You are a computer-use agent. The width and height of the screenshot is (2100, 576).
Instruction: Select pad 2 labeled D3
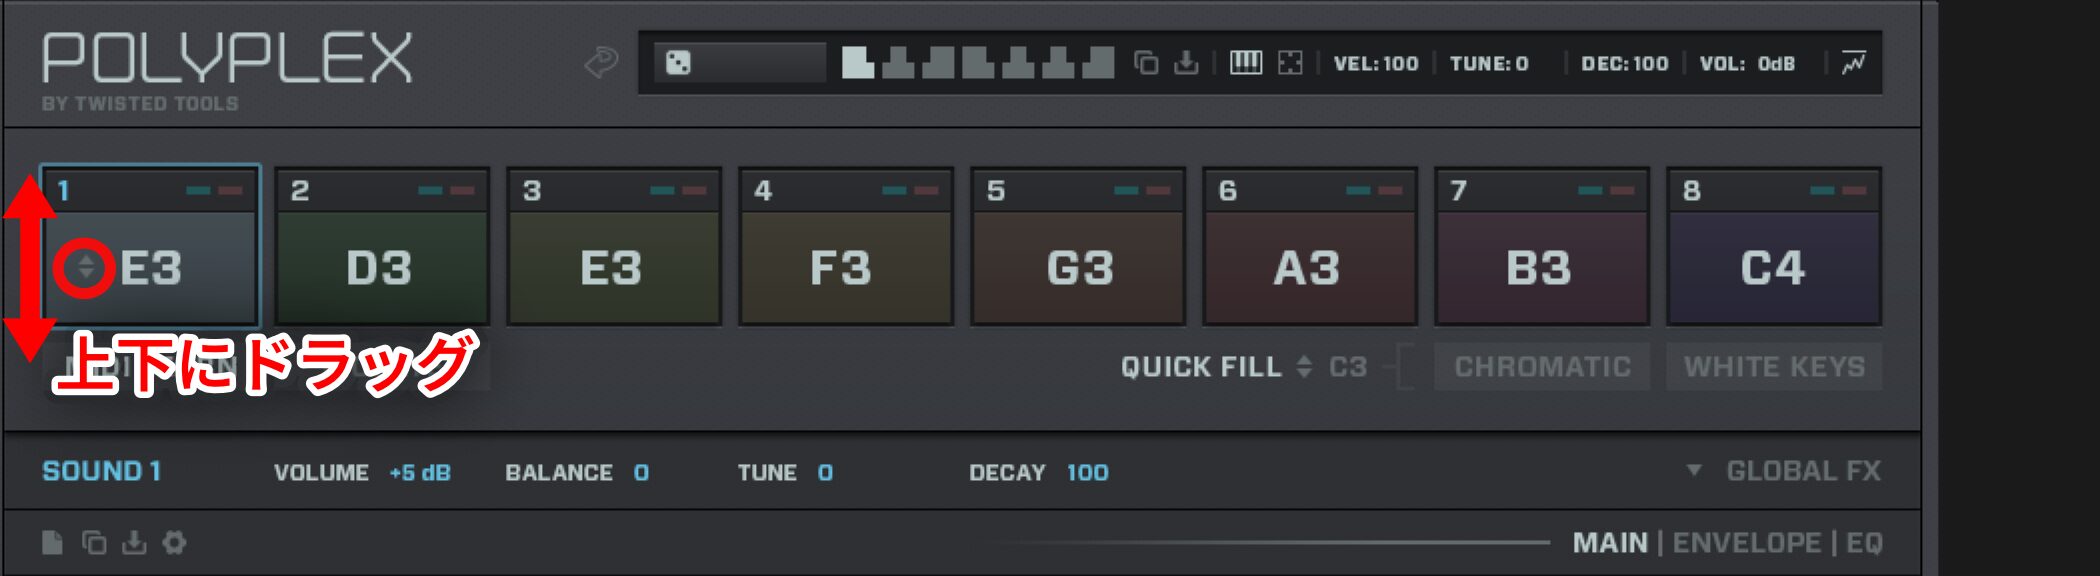382,246
